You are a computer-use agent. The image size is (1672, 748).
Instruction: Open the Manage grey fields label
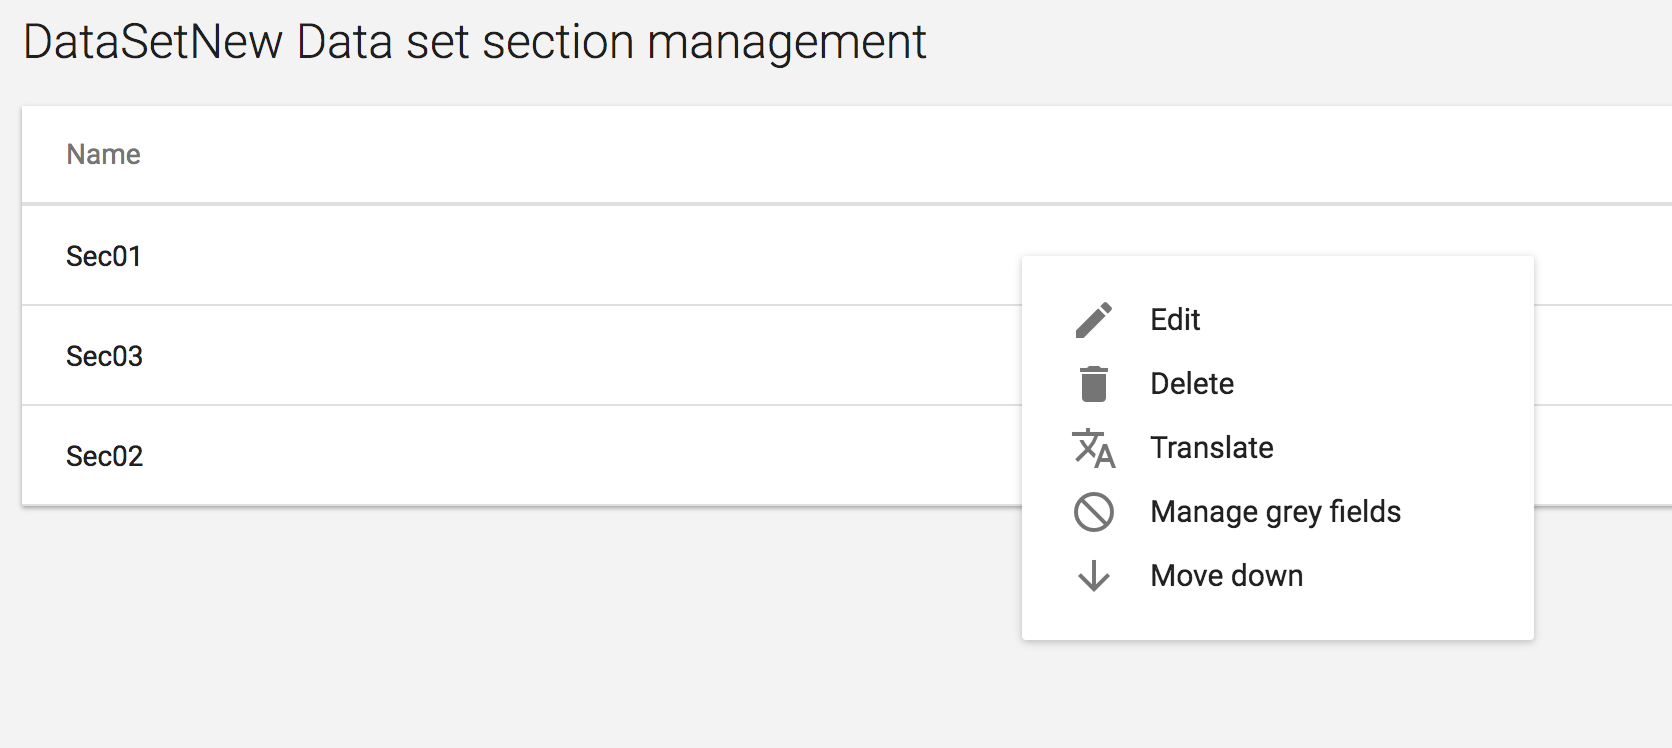[x=1275, y=512]
